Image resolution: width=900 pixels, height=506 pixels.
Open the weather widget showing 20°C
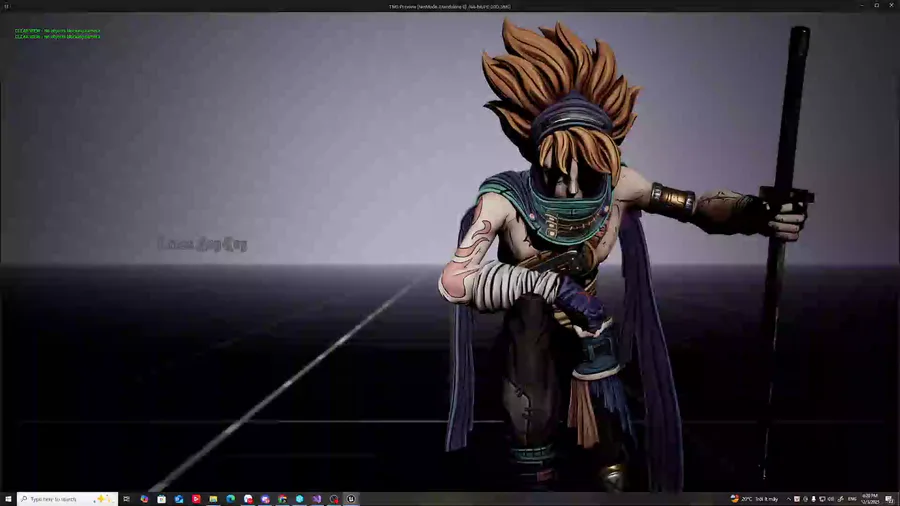[754, 499]
